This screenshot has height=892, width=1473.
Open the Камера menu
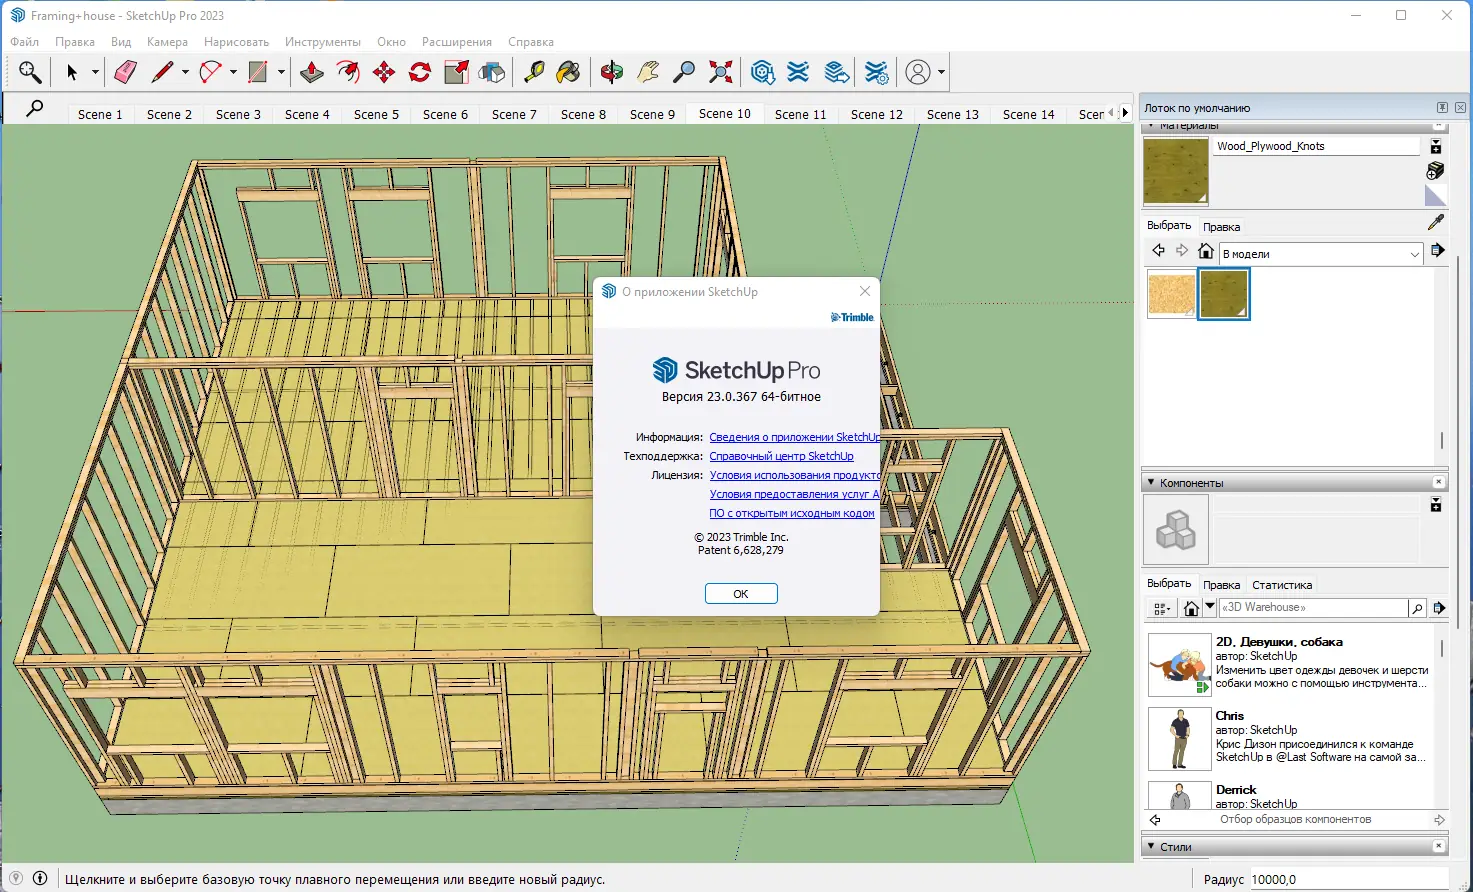[167, 42]
